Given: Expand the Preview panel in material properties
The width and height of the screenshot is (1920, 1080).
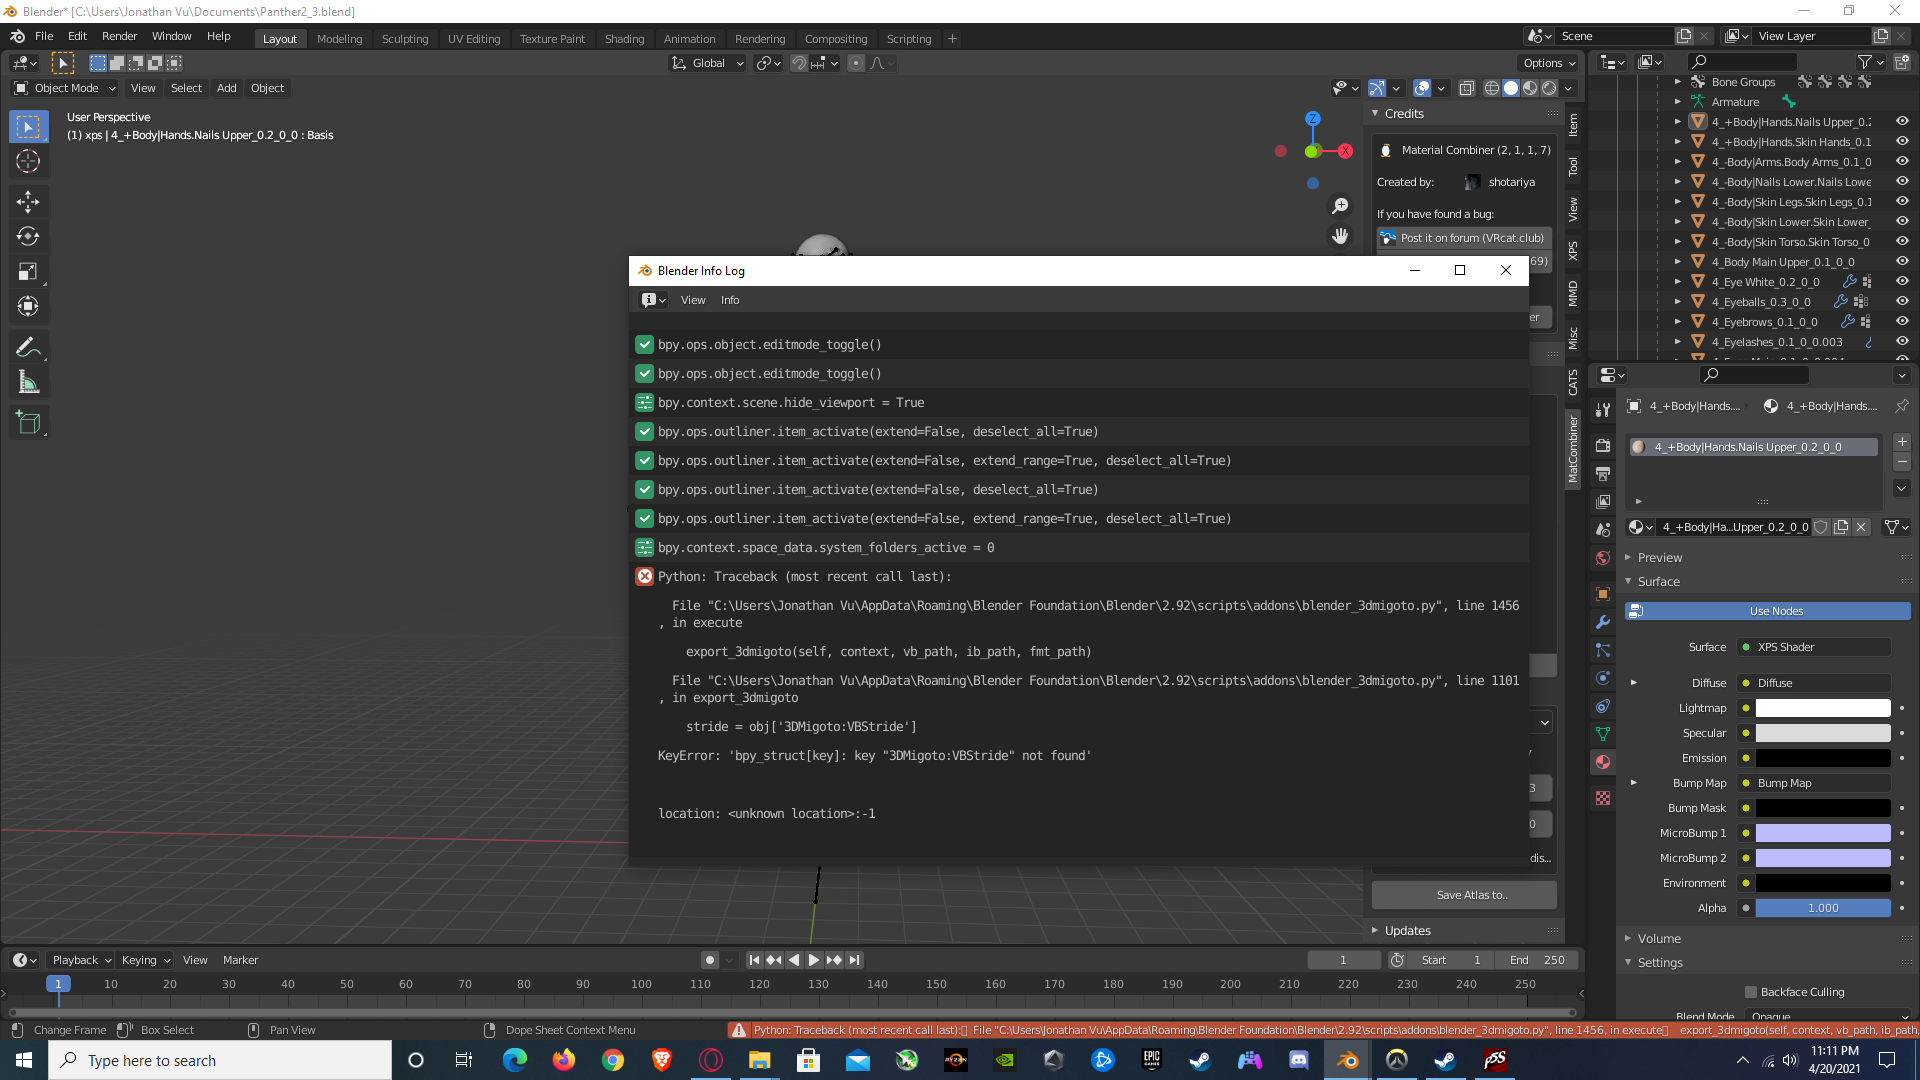Looking at the screenshot, I should (1628, 558).
